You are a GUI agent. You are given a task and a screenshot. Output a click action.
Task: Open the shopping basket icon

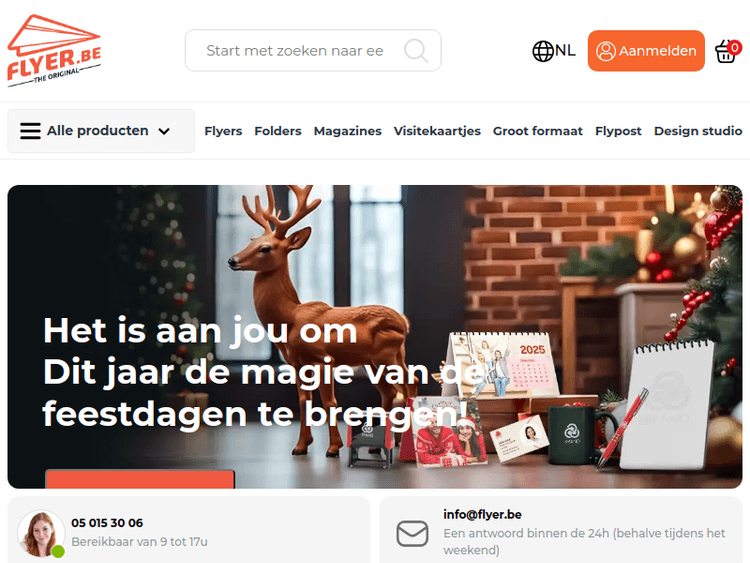727,51
